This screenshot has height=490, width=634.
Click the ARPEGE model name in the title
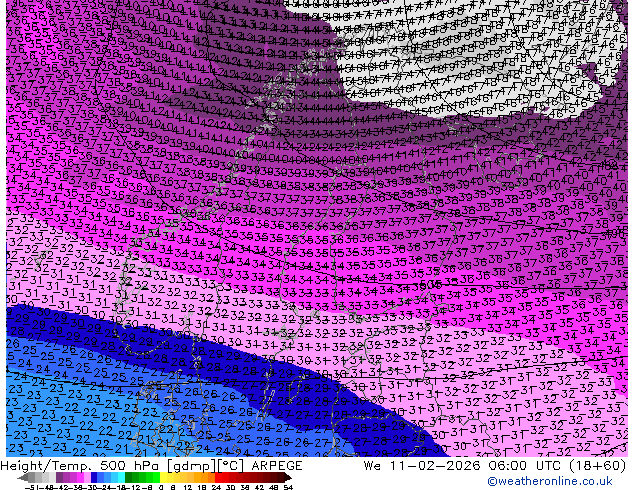pos(277,466)
